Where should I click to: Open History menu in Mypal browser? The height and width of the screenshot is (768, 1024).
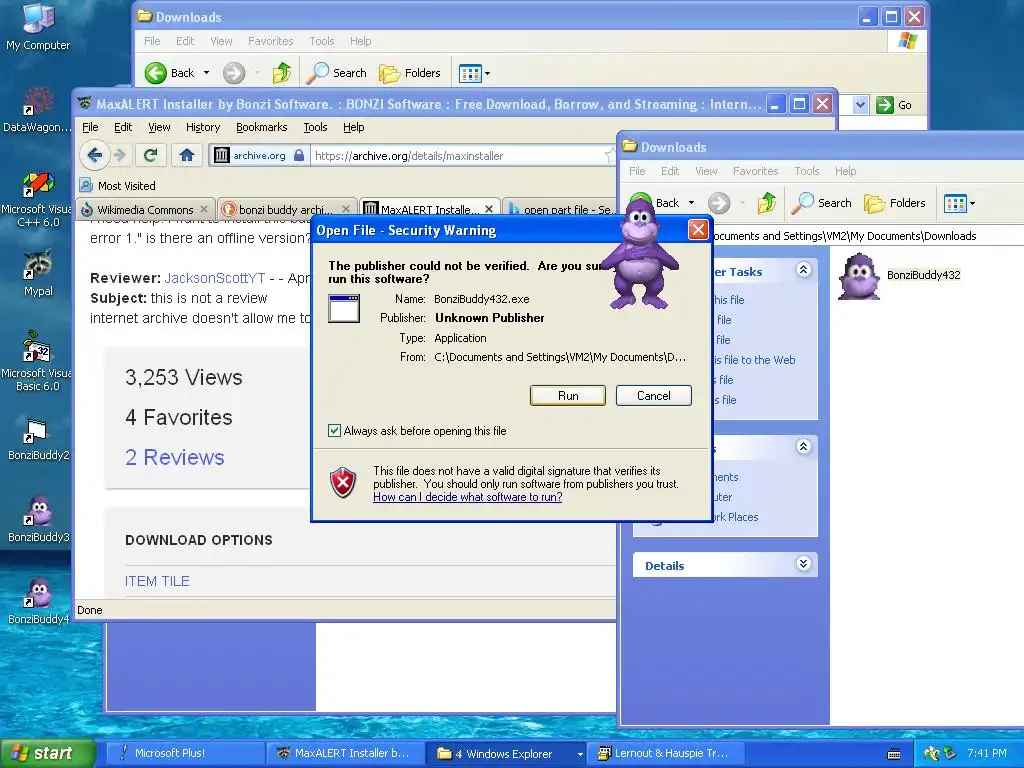[202, 127]
